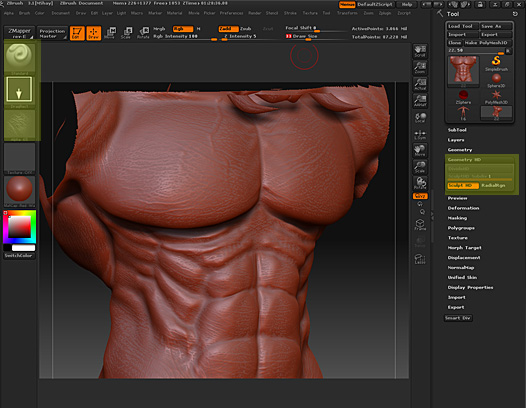Image resolution: width=526 pixels, height=408 pixels.
Task: Click the Tool palette reset icon
Action: (515, 14)
